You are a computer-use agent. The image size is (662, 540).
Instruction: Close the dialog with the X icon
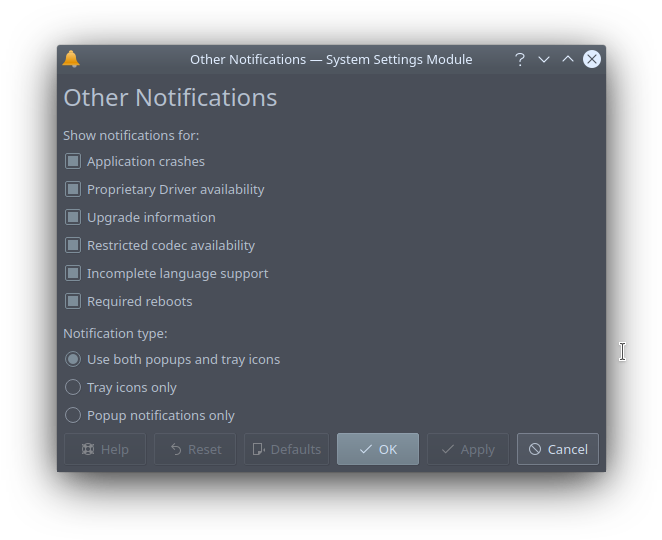point(591,59)
